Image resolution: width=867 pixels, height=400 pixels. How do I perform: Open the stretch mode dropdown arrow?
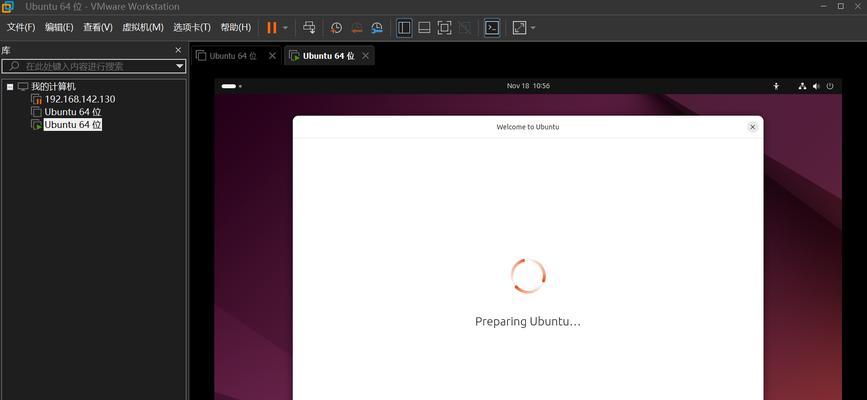pyautogui.click(x=532, y=28)
